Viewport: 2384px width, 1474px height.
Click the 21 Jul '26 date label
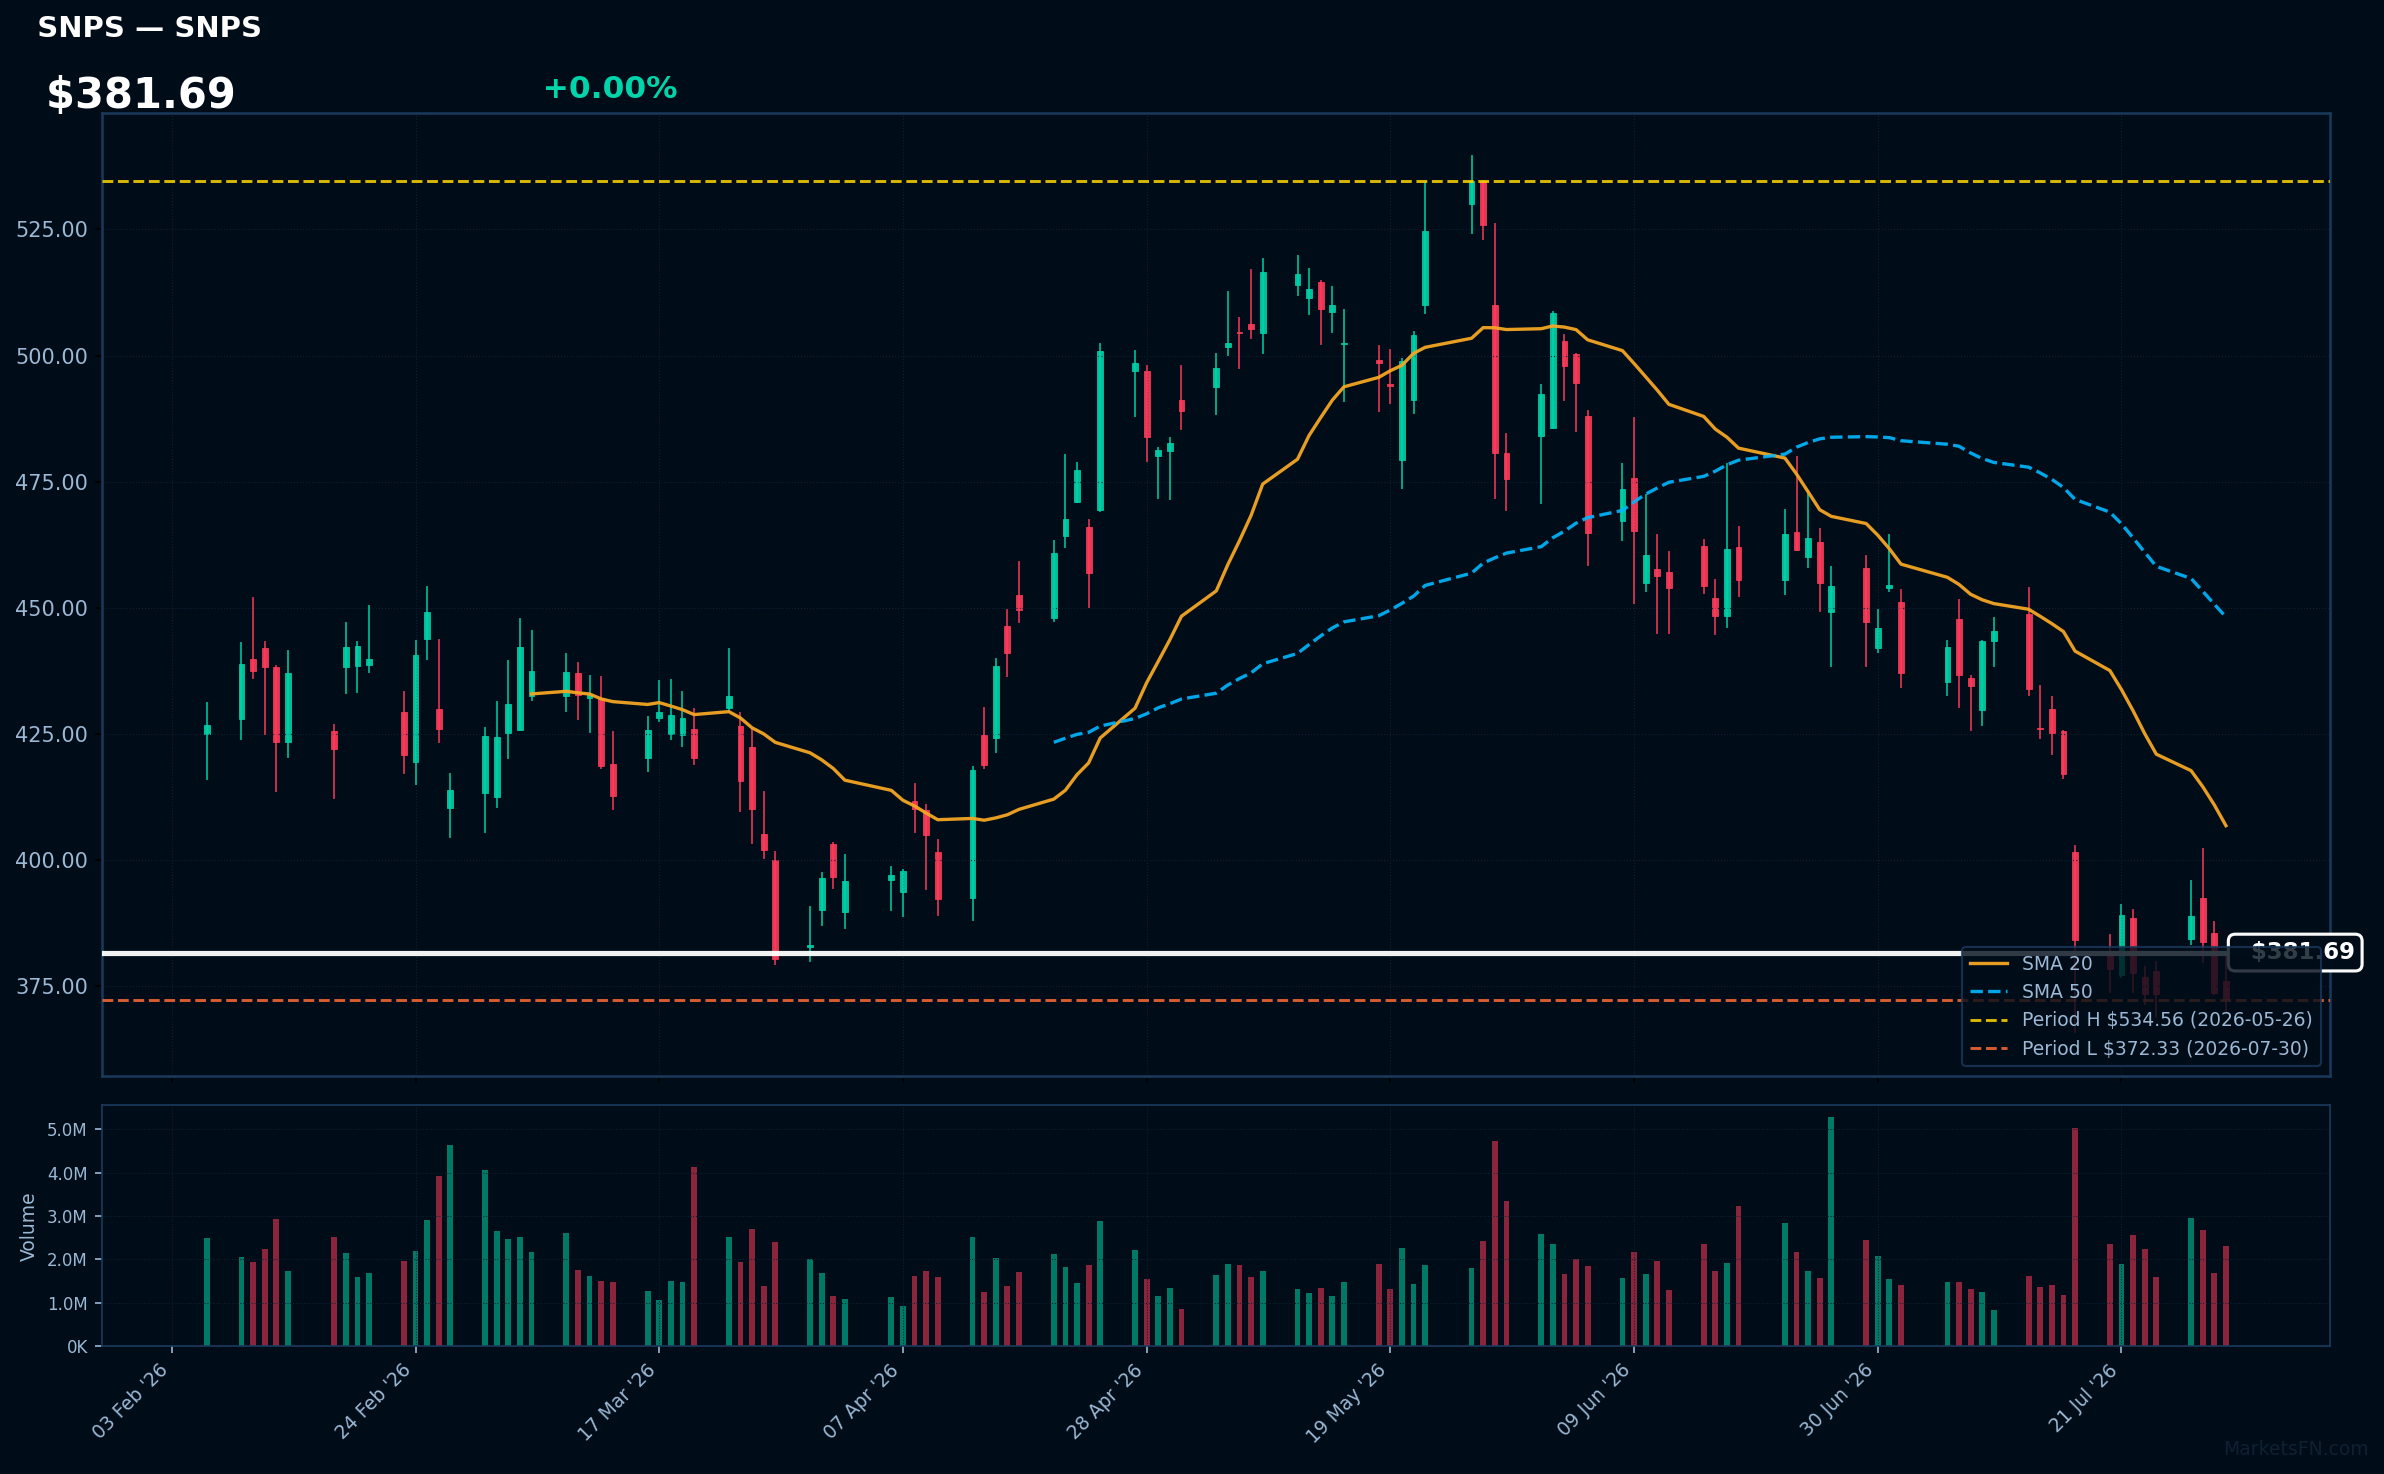click(2082, 1398)
